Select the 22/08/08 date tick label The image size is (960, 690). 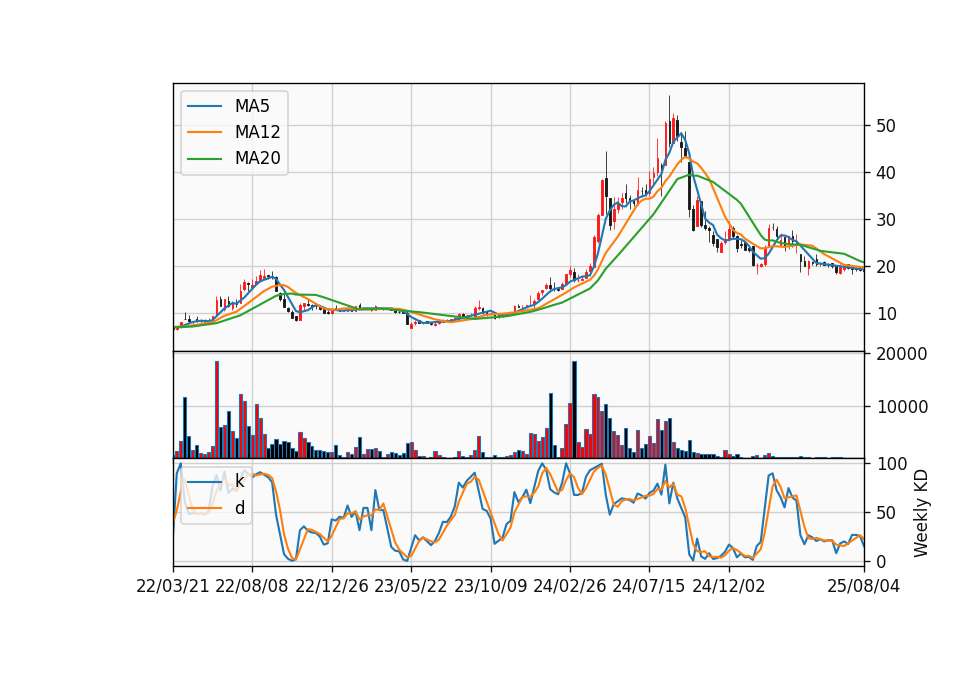pyautogui.click(x=252, y=586)
